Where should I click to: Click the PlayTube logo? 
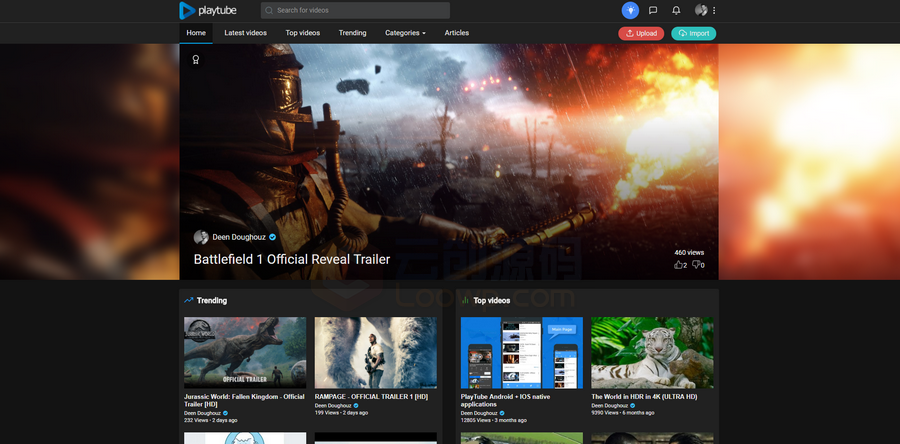(208, 10)
